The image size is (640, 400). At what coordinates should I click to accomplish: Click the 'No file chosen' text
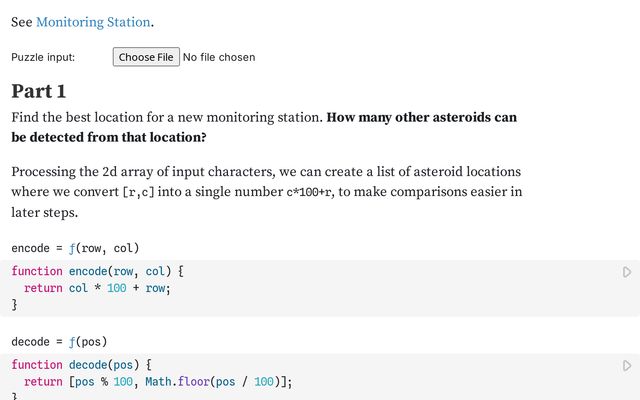[x=219, y=57]
